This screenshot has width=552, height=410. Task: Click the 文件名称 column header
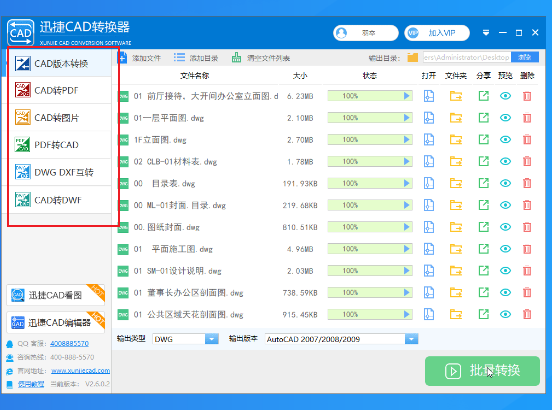195,76
